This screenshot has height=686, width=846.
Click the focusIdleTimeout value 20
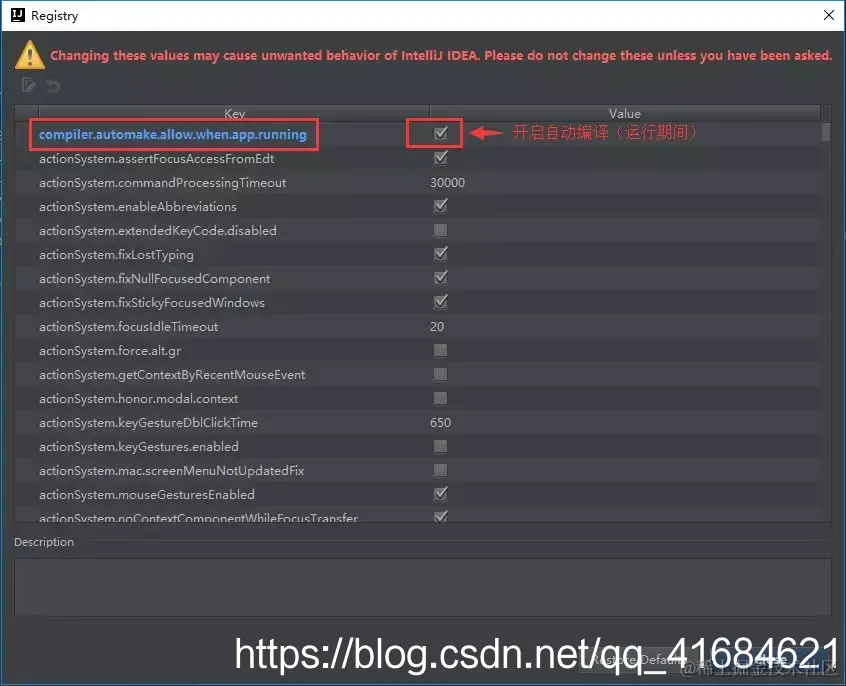[437, 327]
